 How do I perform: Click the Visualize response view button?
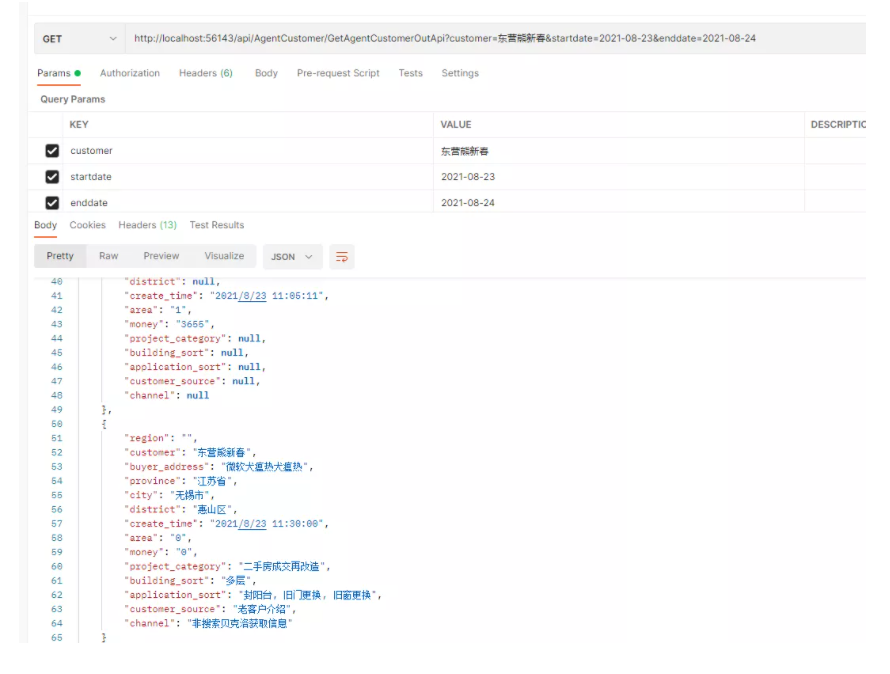coord(224,256)
